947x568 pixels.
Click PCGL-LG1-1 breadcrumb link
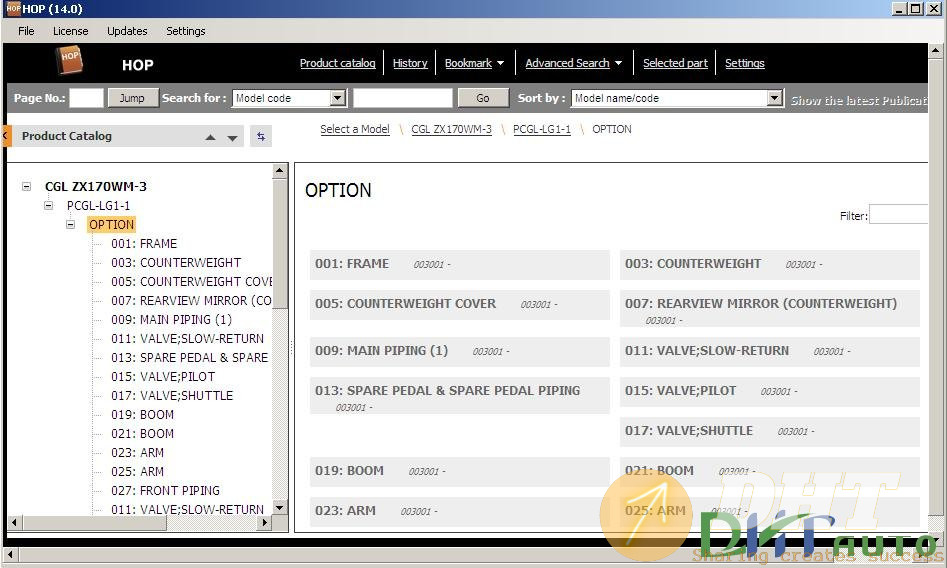click(x=542, y=129)
